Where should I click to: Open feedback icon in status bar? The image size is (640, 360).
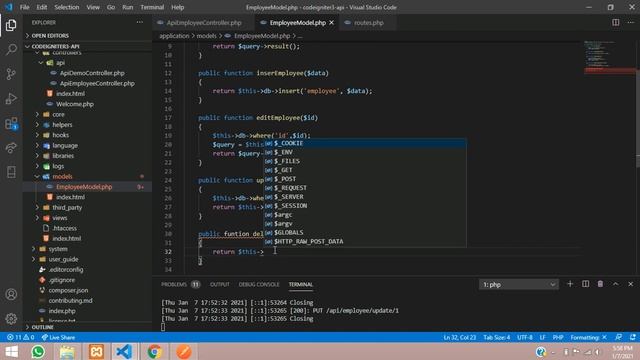[619, 338]
